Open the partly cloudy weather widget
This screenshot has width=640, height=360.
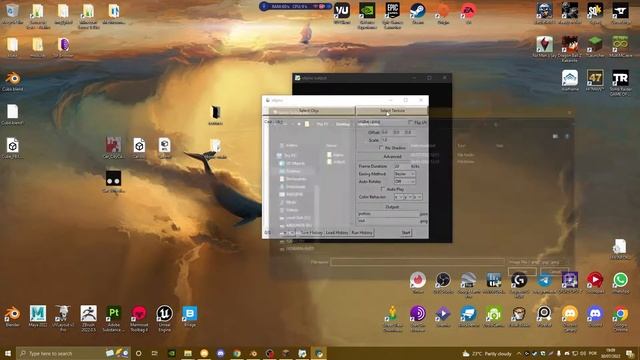(487, 353)
